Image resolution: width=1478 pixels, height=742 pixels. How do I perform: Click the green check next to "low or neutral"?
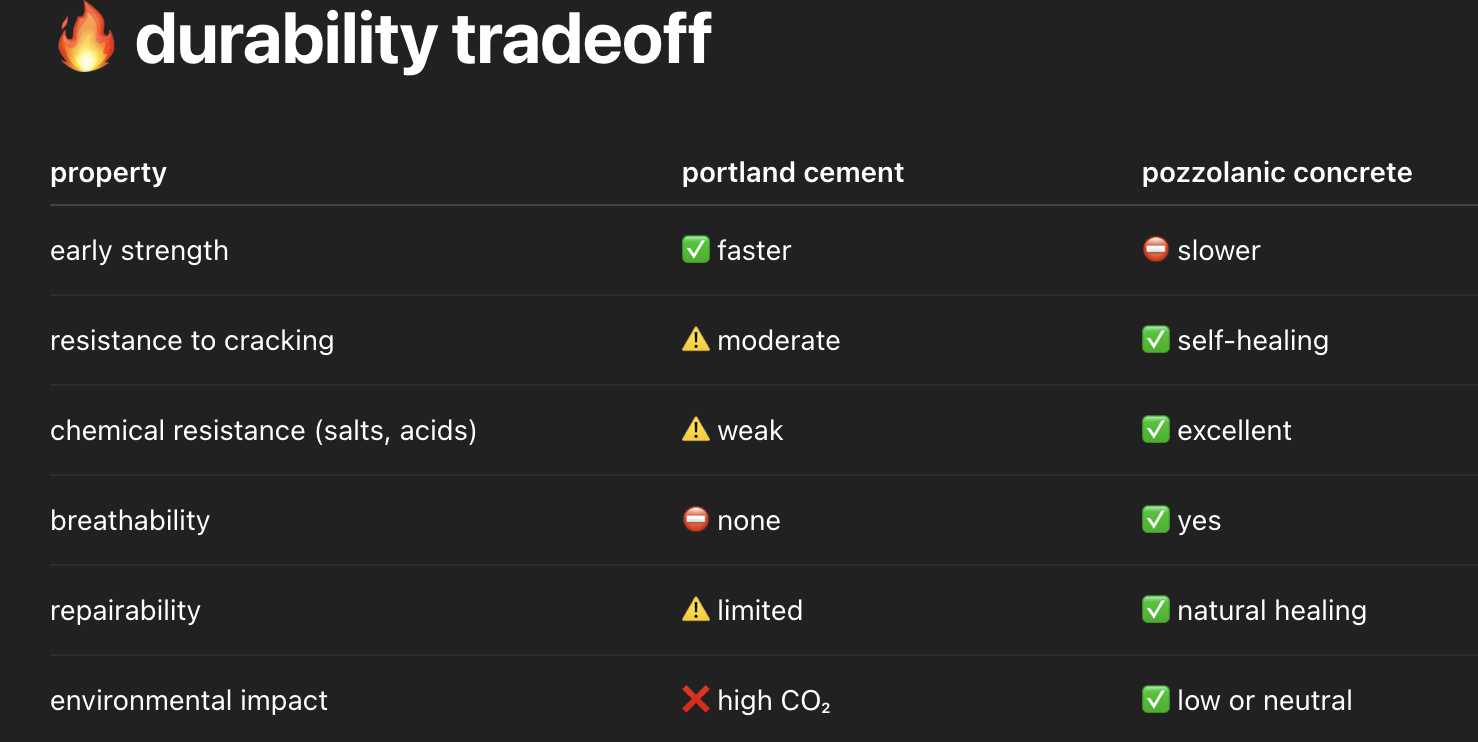tap(1155, 700)
